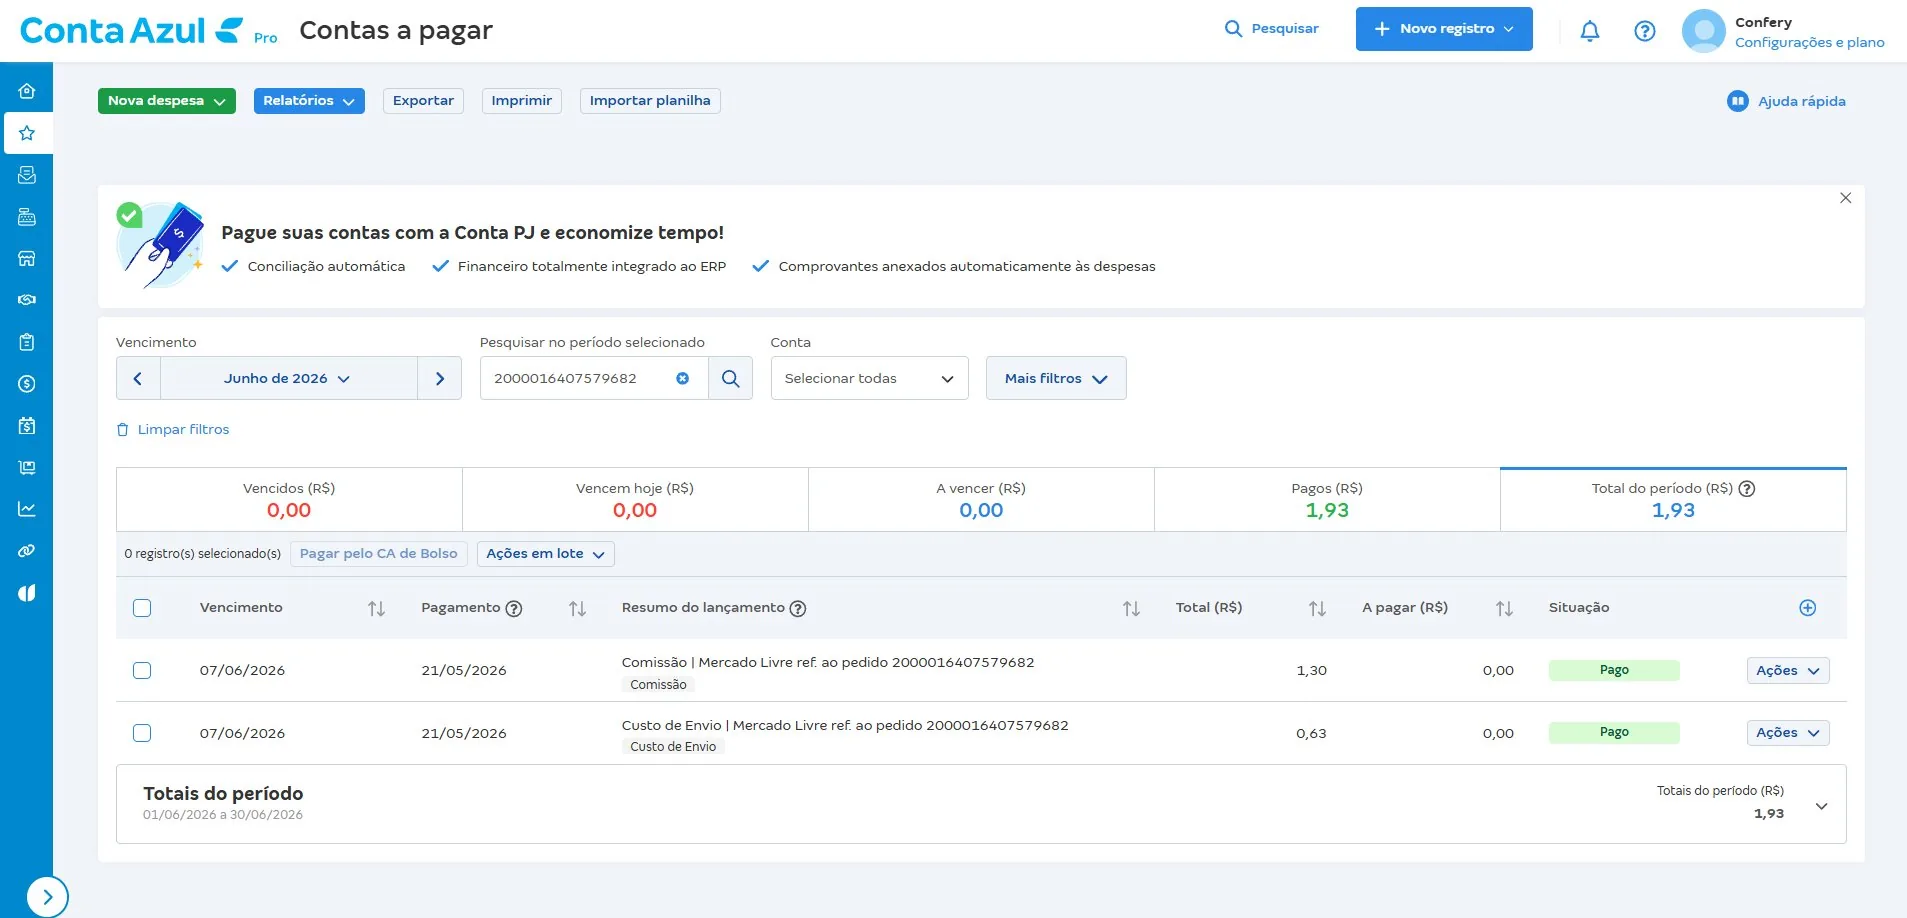Viewport: 1907px width, 918px height.
Task: Open the leaf-shaped icon at sidebar bottom
Action: coord(27,593)
